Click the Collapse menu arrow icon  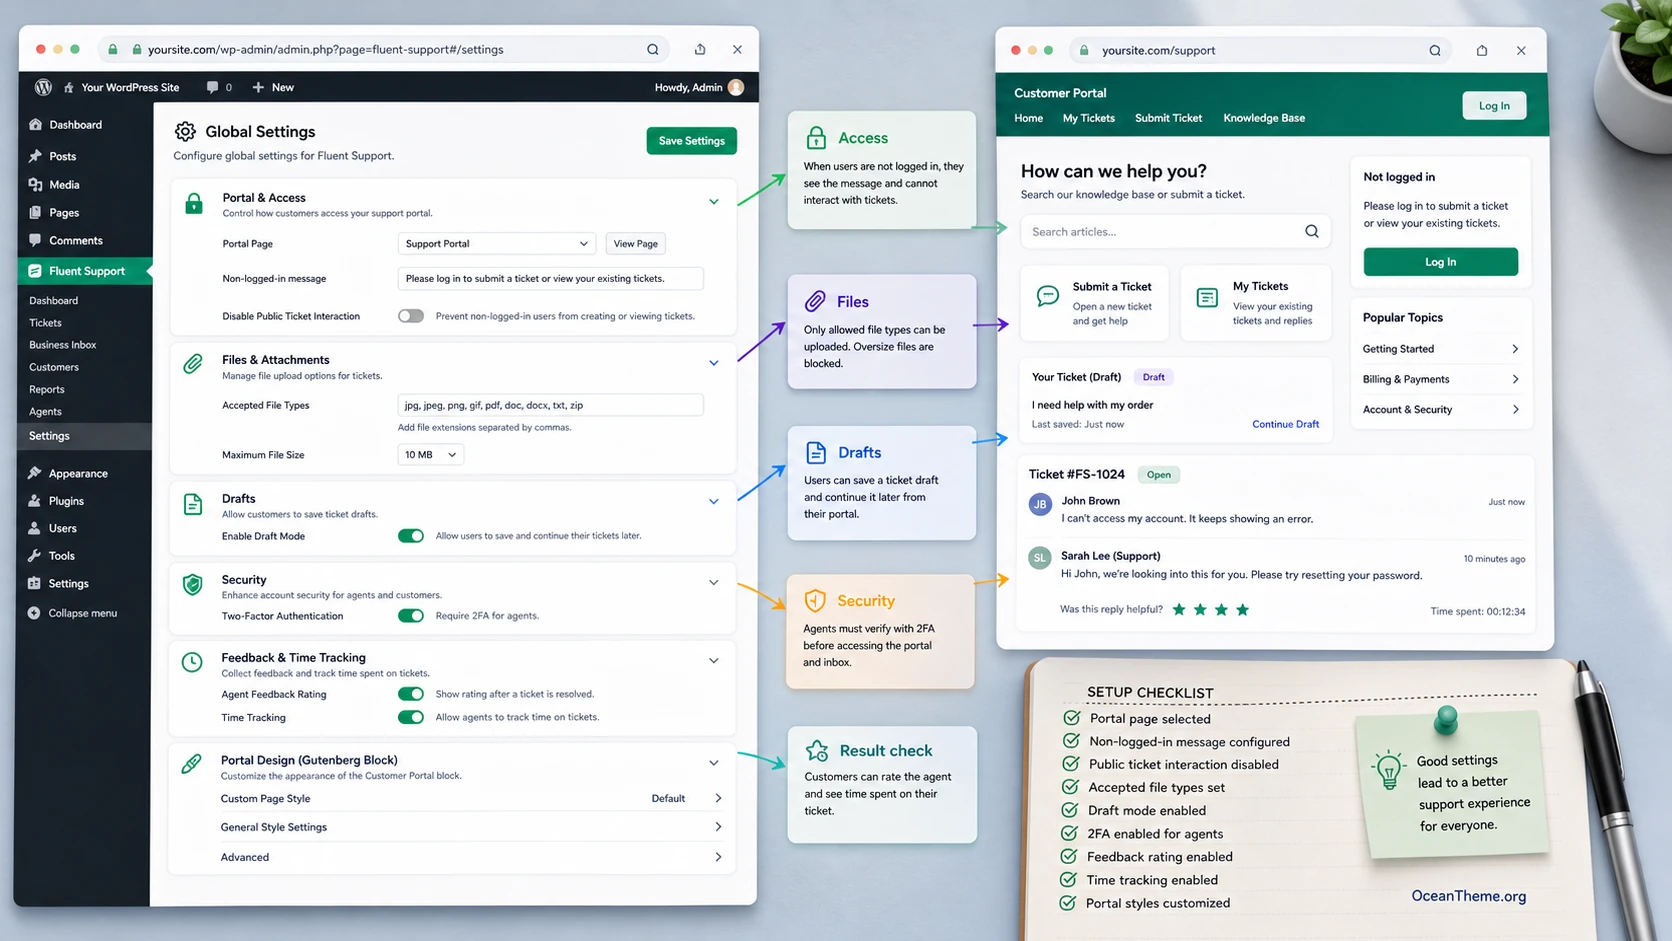click(34, 613)
